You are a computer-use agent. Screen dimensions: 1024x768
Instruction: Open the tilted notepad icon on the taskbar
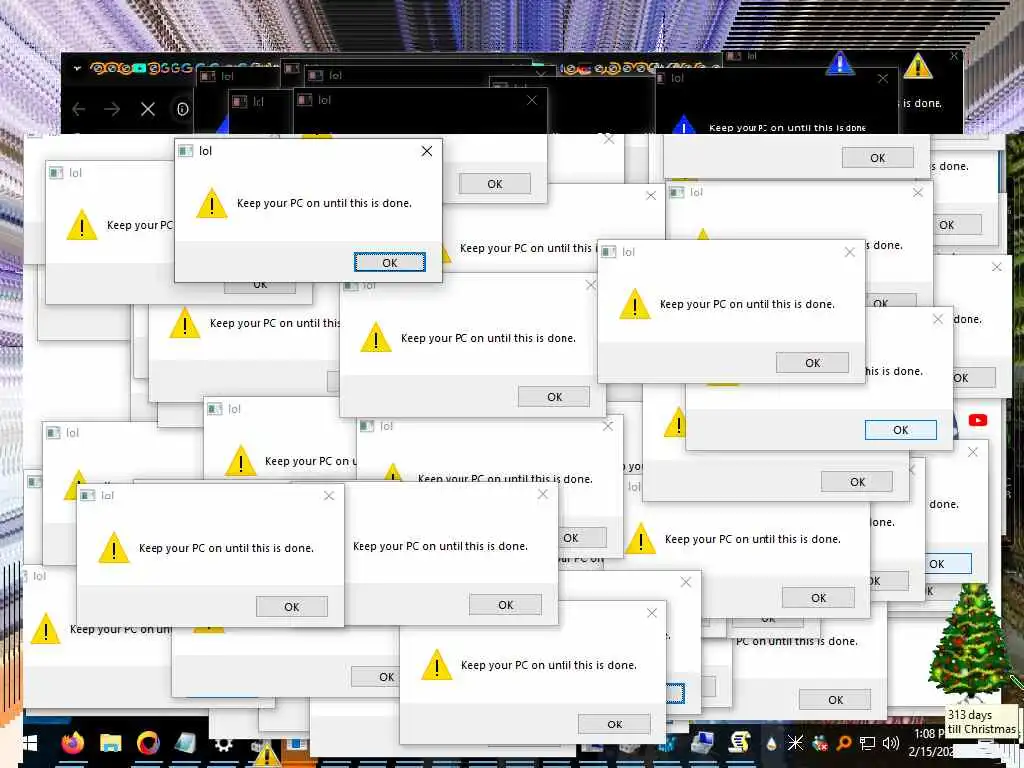(x=185, y=743)
